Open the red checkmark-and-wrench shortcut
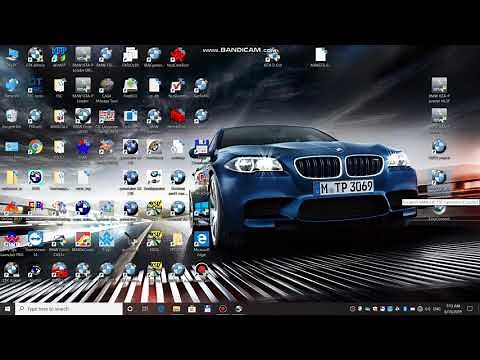 pos(178,87)
